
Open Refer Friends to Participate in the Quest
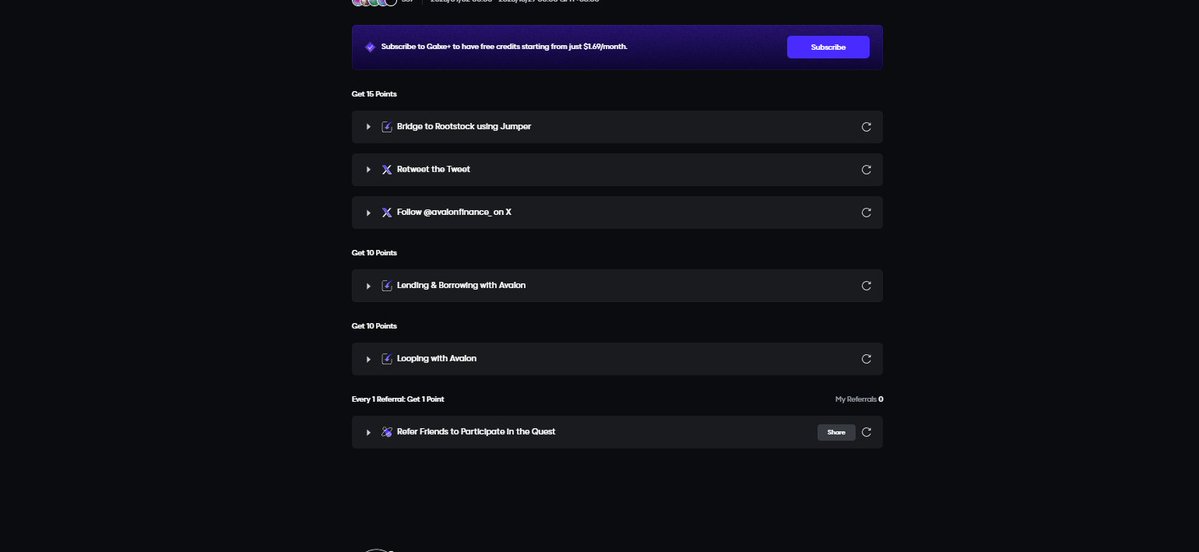click(x=475, y=432)
